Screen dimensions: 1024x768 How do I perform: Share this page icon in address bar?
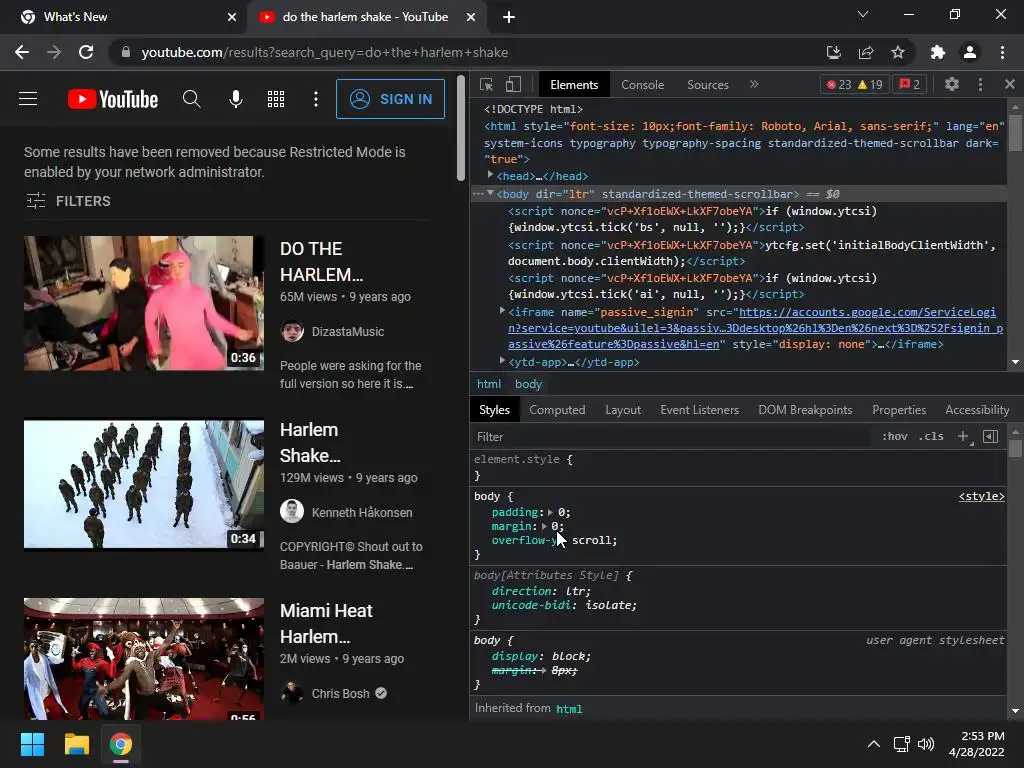[866, 52]
